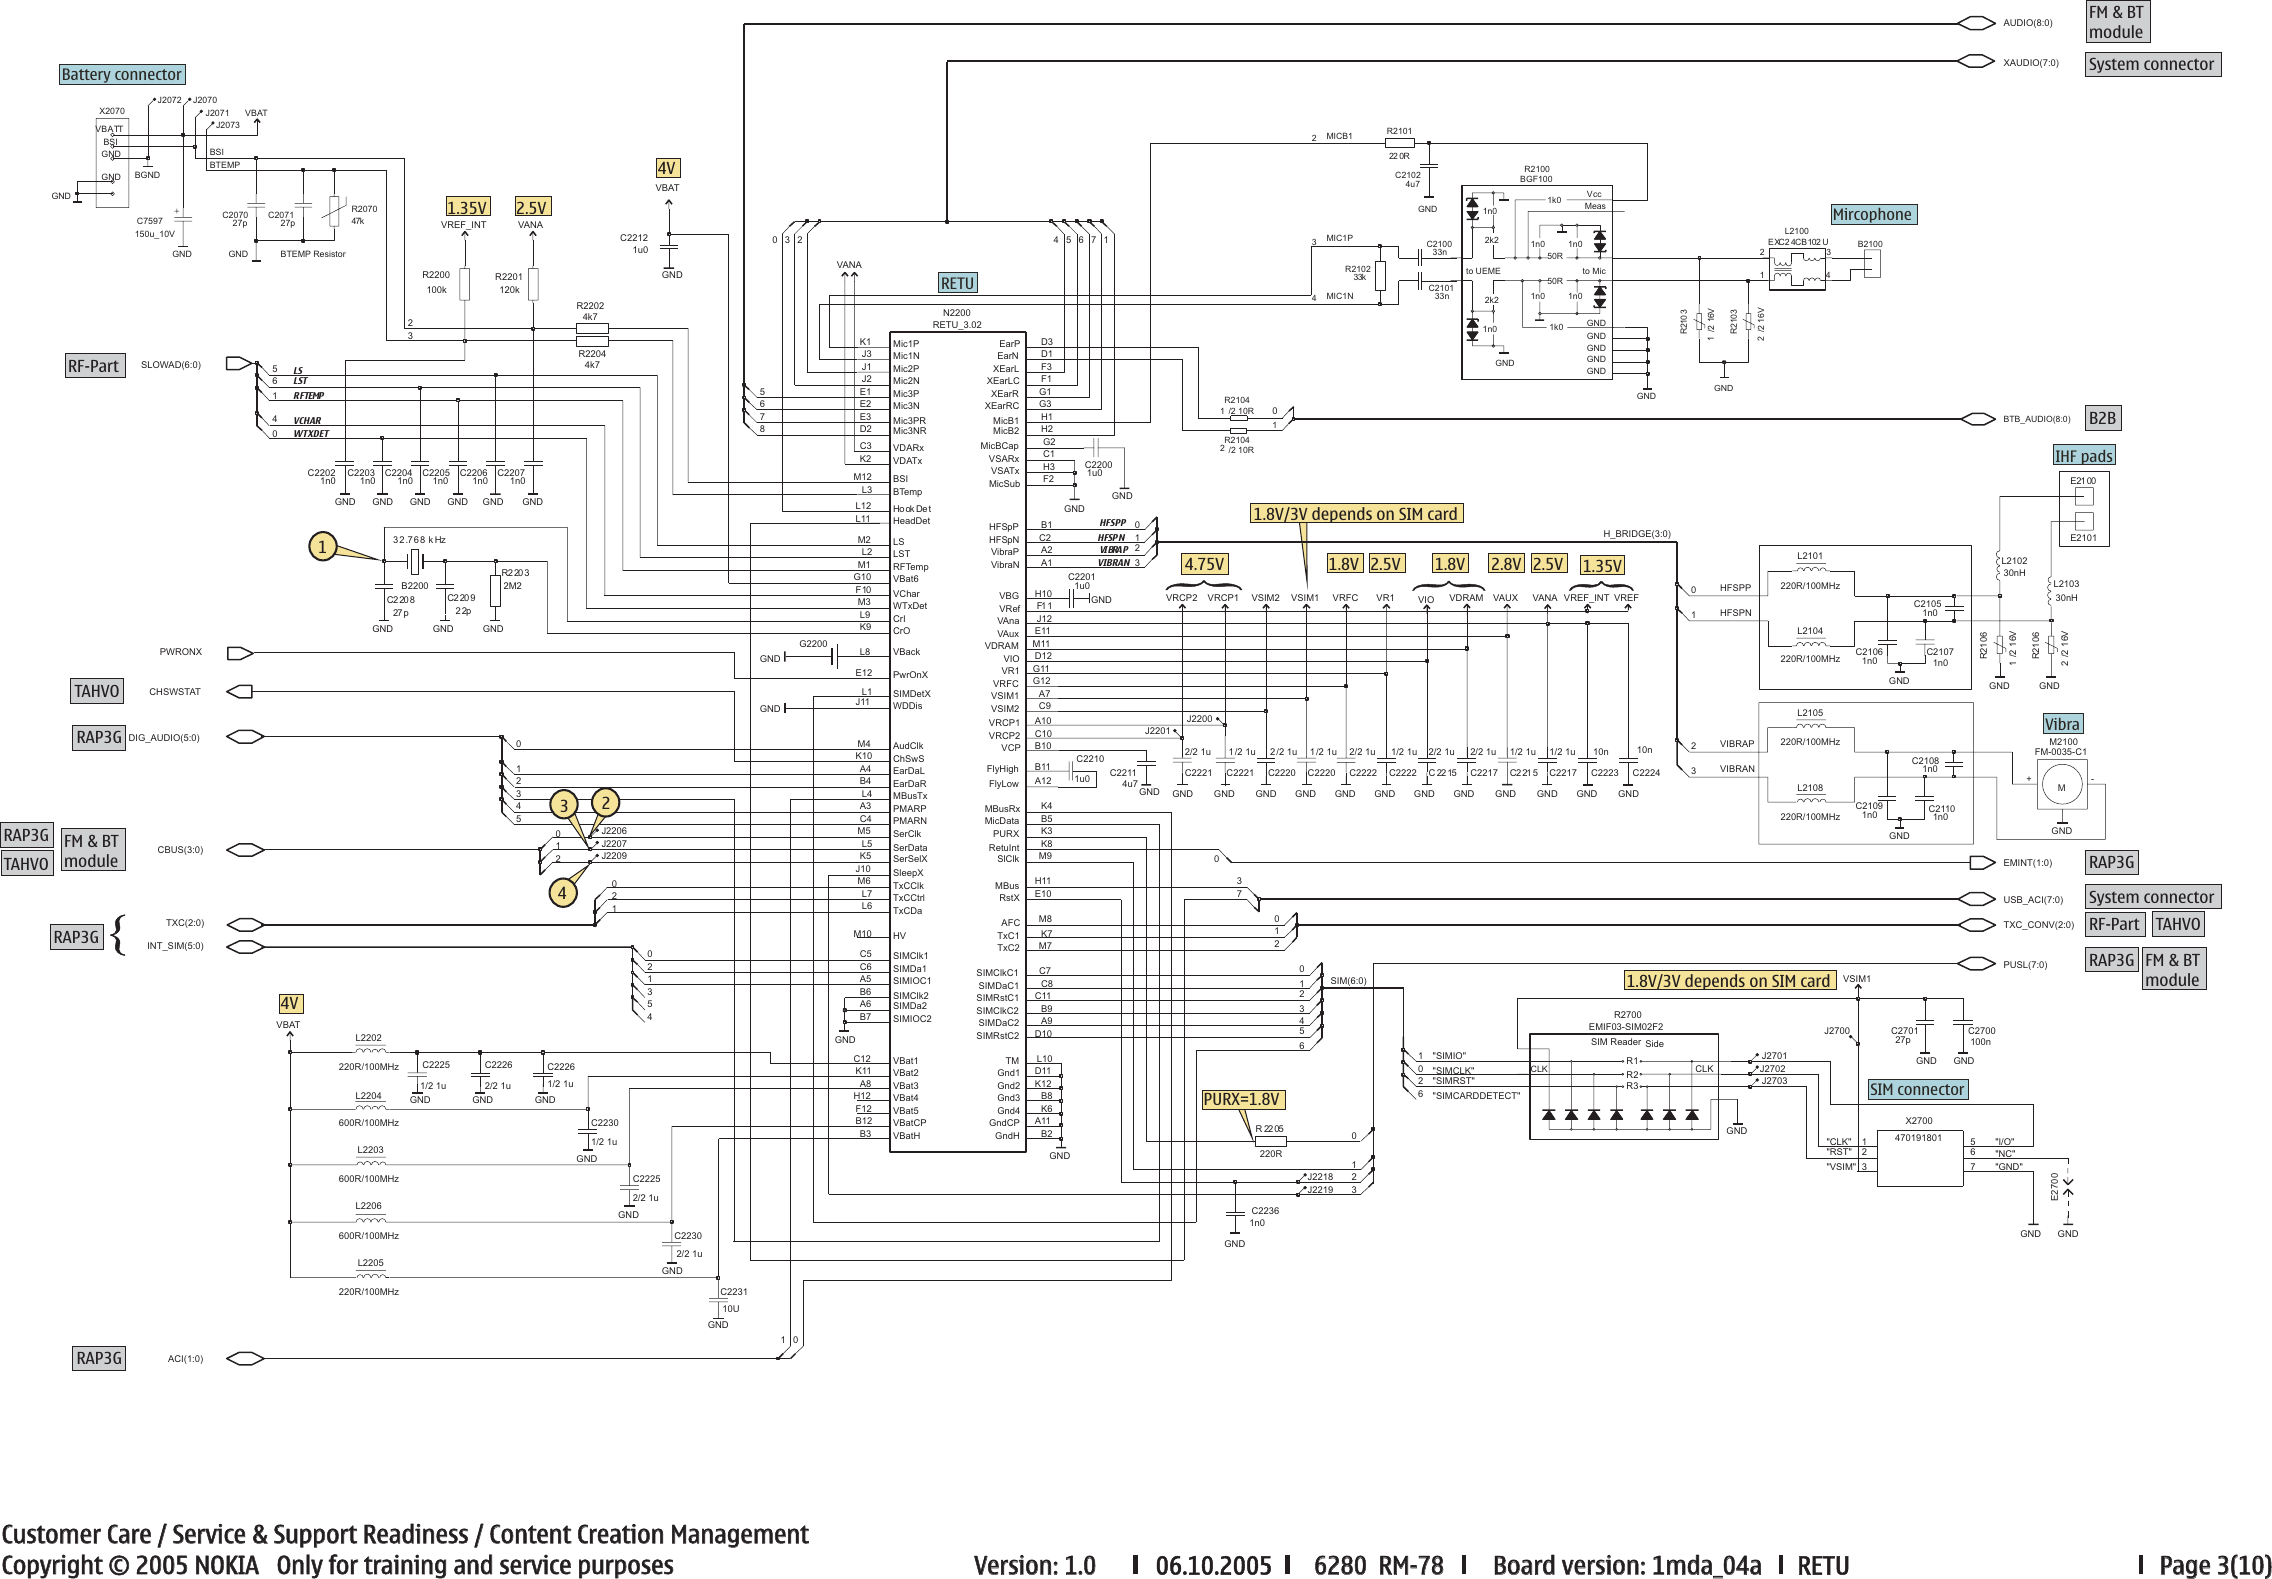Click callout circle numbered 1 near B2200
Screen dimensions: 2272x1579
click(x=322, y=546)
